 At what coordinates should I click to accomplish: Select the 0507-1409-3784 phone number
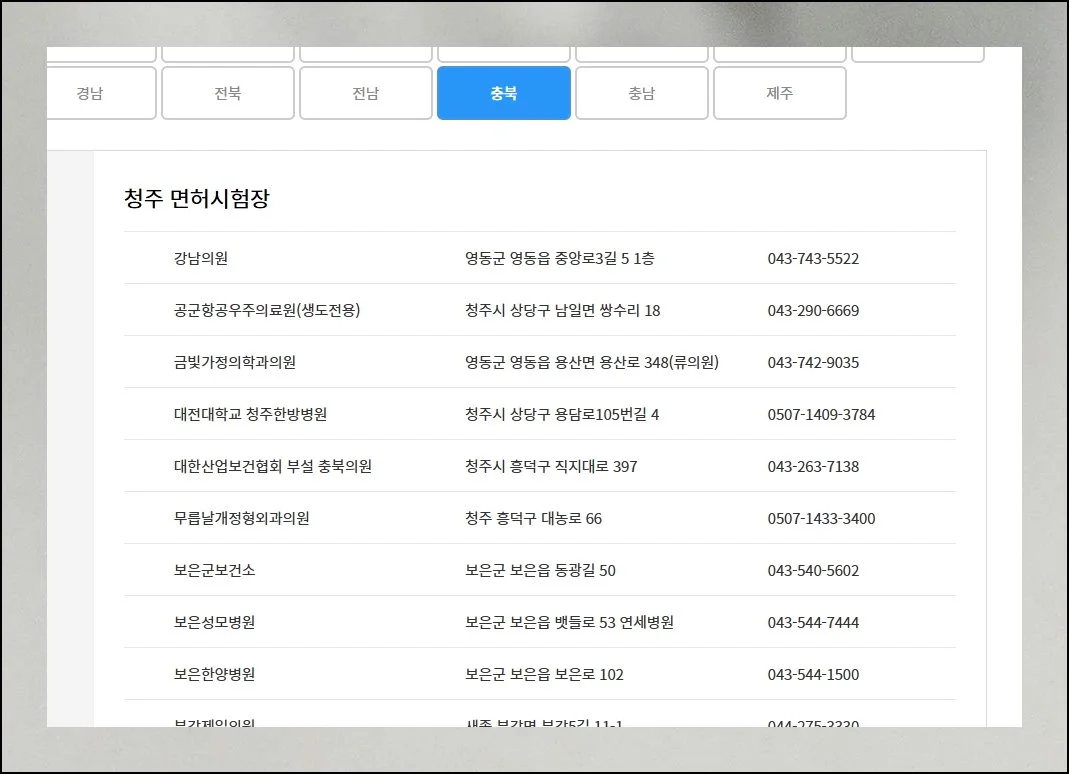tap(818, 414)
